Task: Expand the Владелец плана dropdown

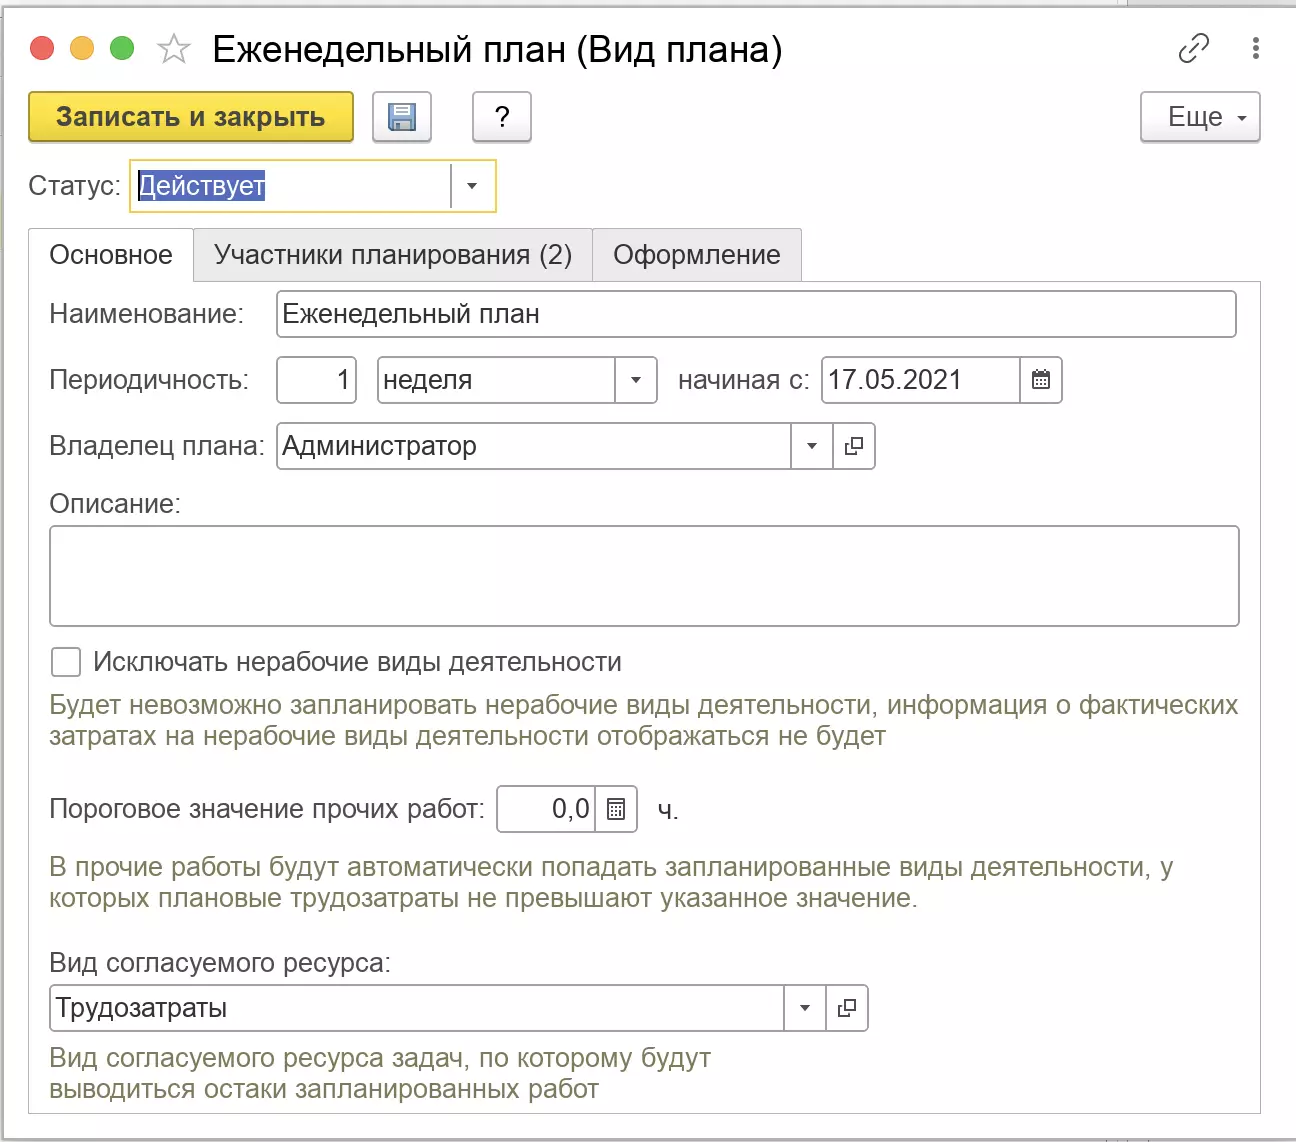Action: tap(811, 446)
